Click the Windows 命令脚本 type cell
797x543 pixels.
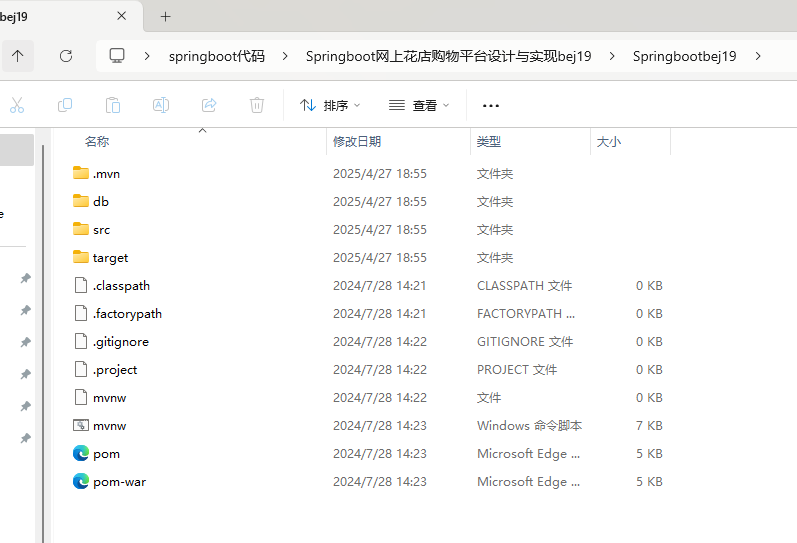(x=529, y=426)
